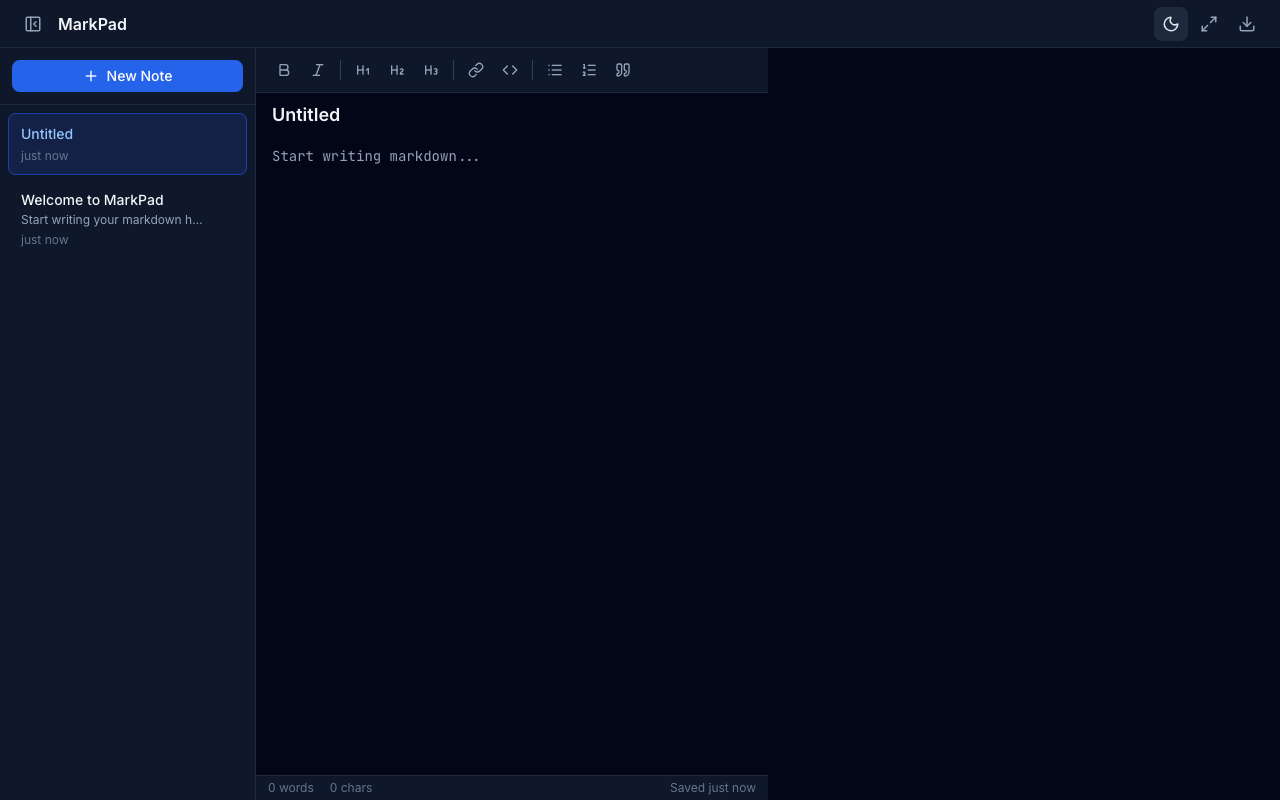
Task: Insert a Heading 1
Action: [x=363, y=70]
